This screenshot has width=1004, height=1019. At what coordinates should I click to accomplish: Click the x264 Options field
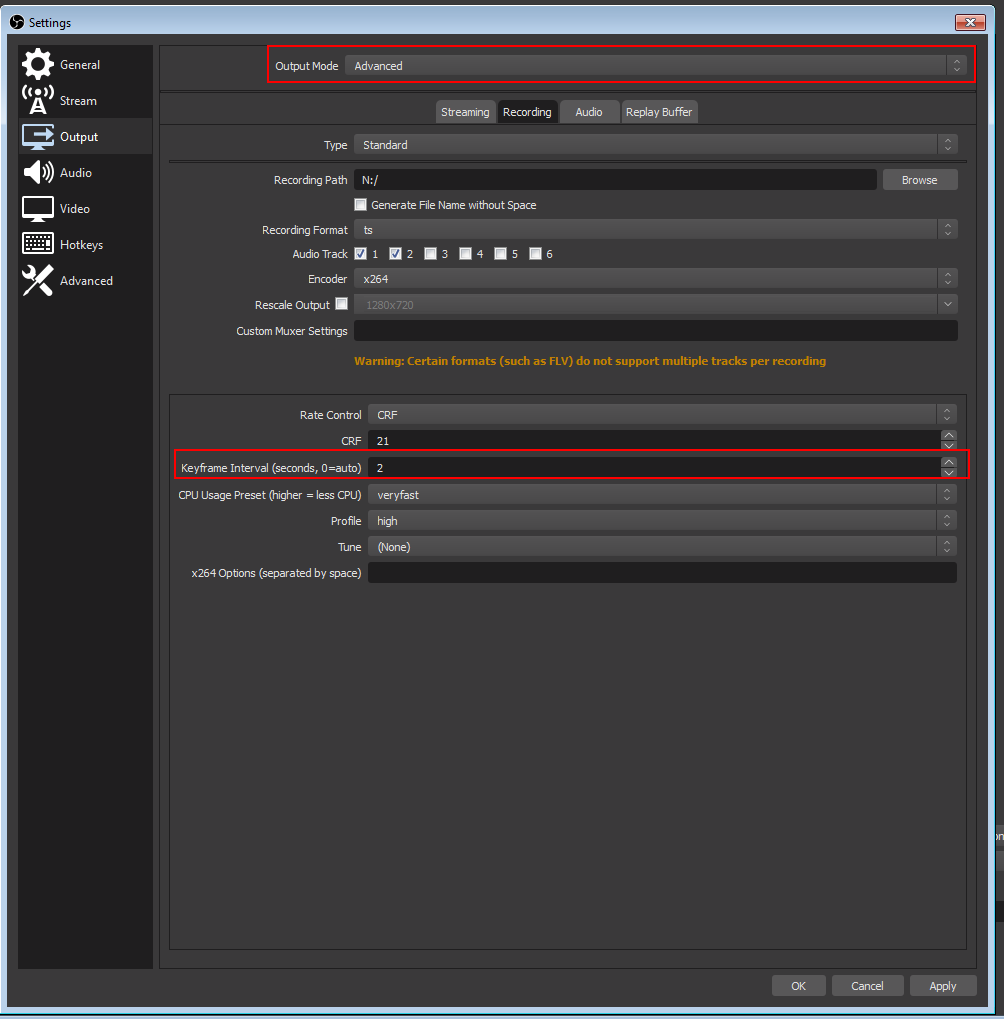click(662, 573)
